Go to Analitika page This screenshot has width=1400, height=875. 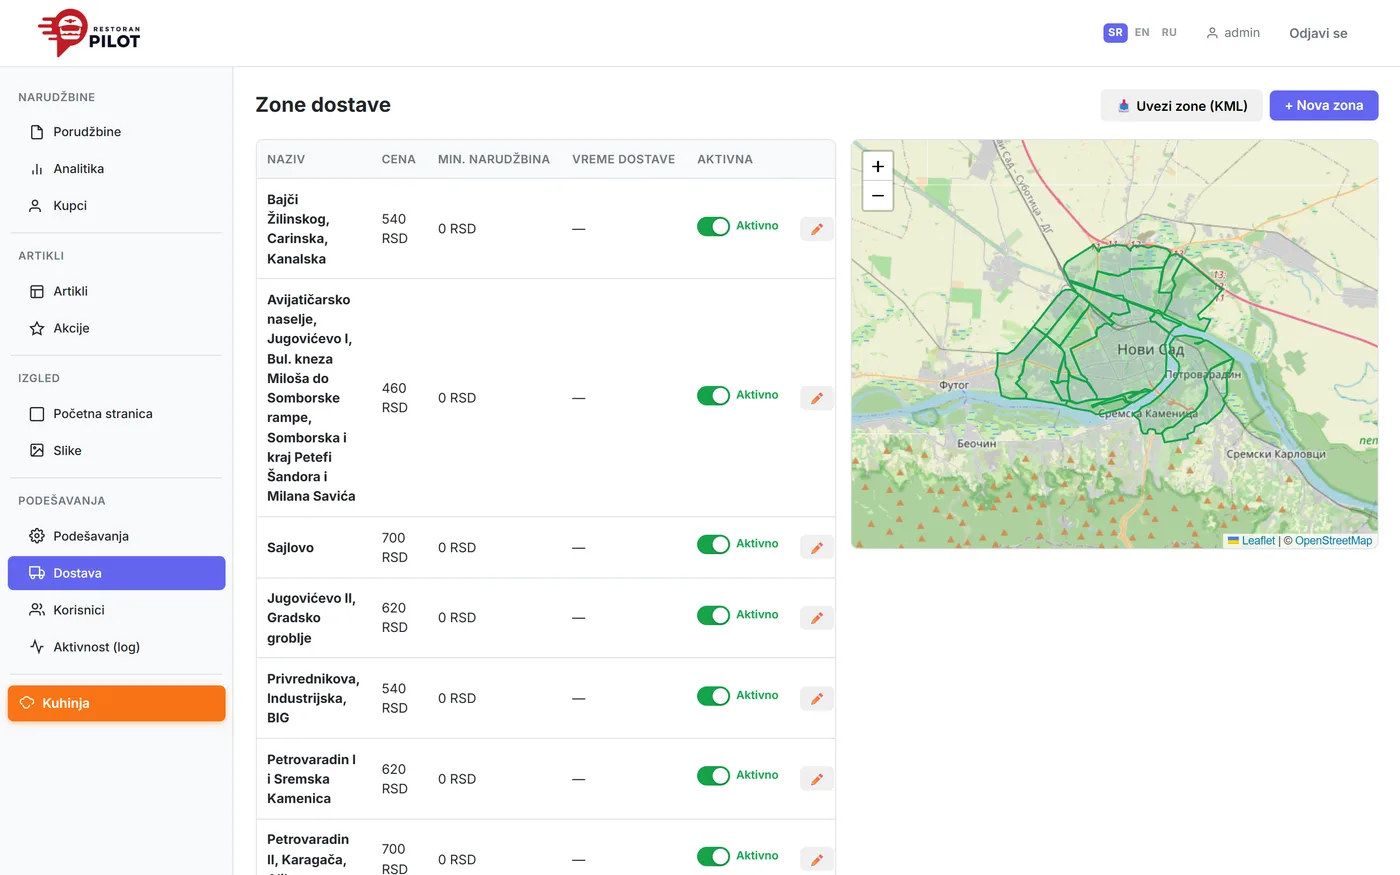116,169
